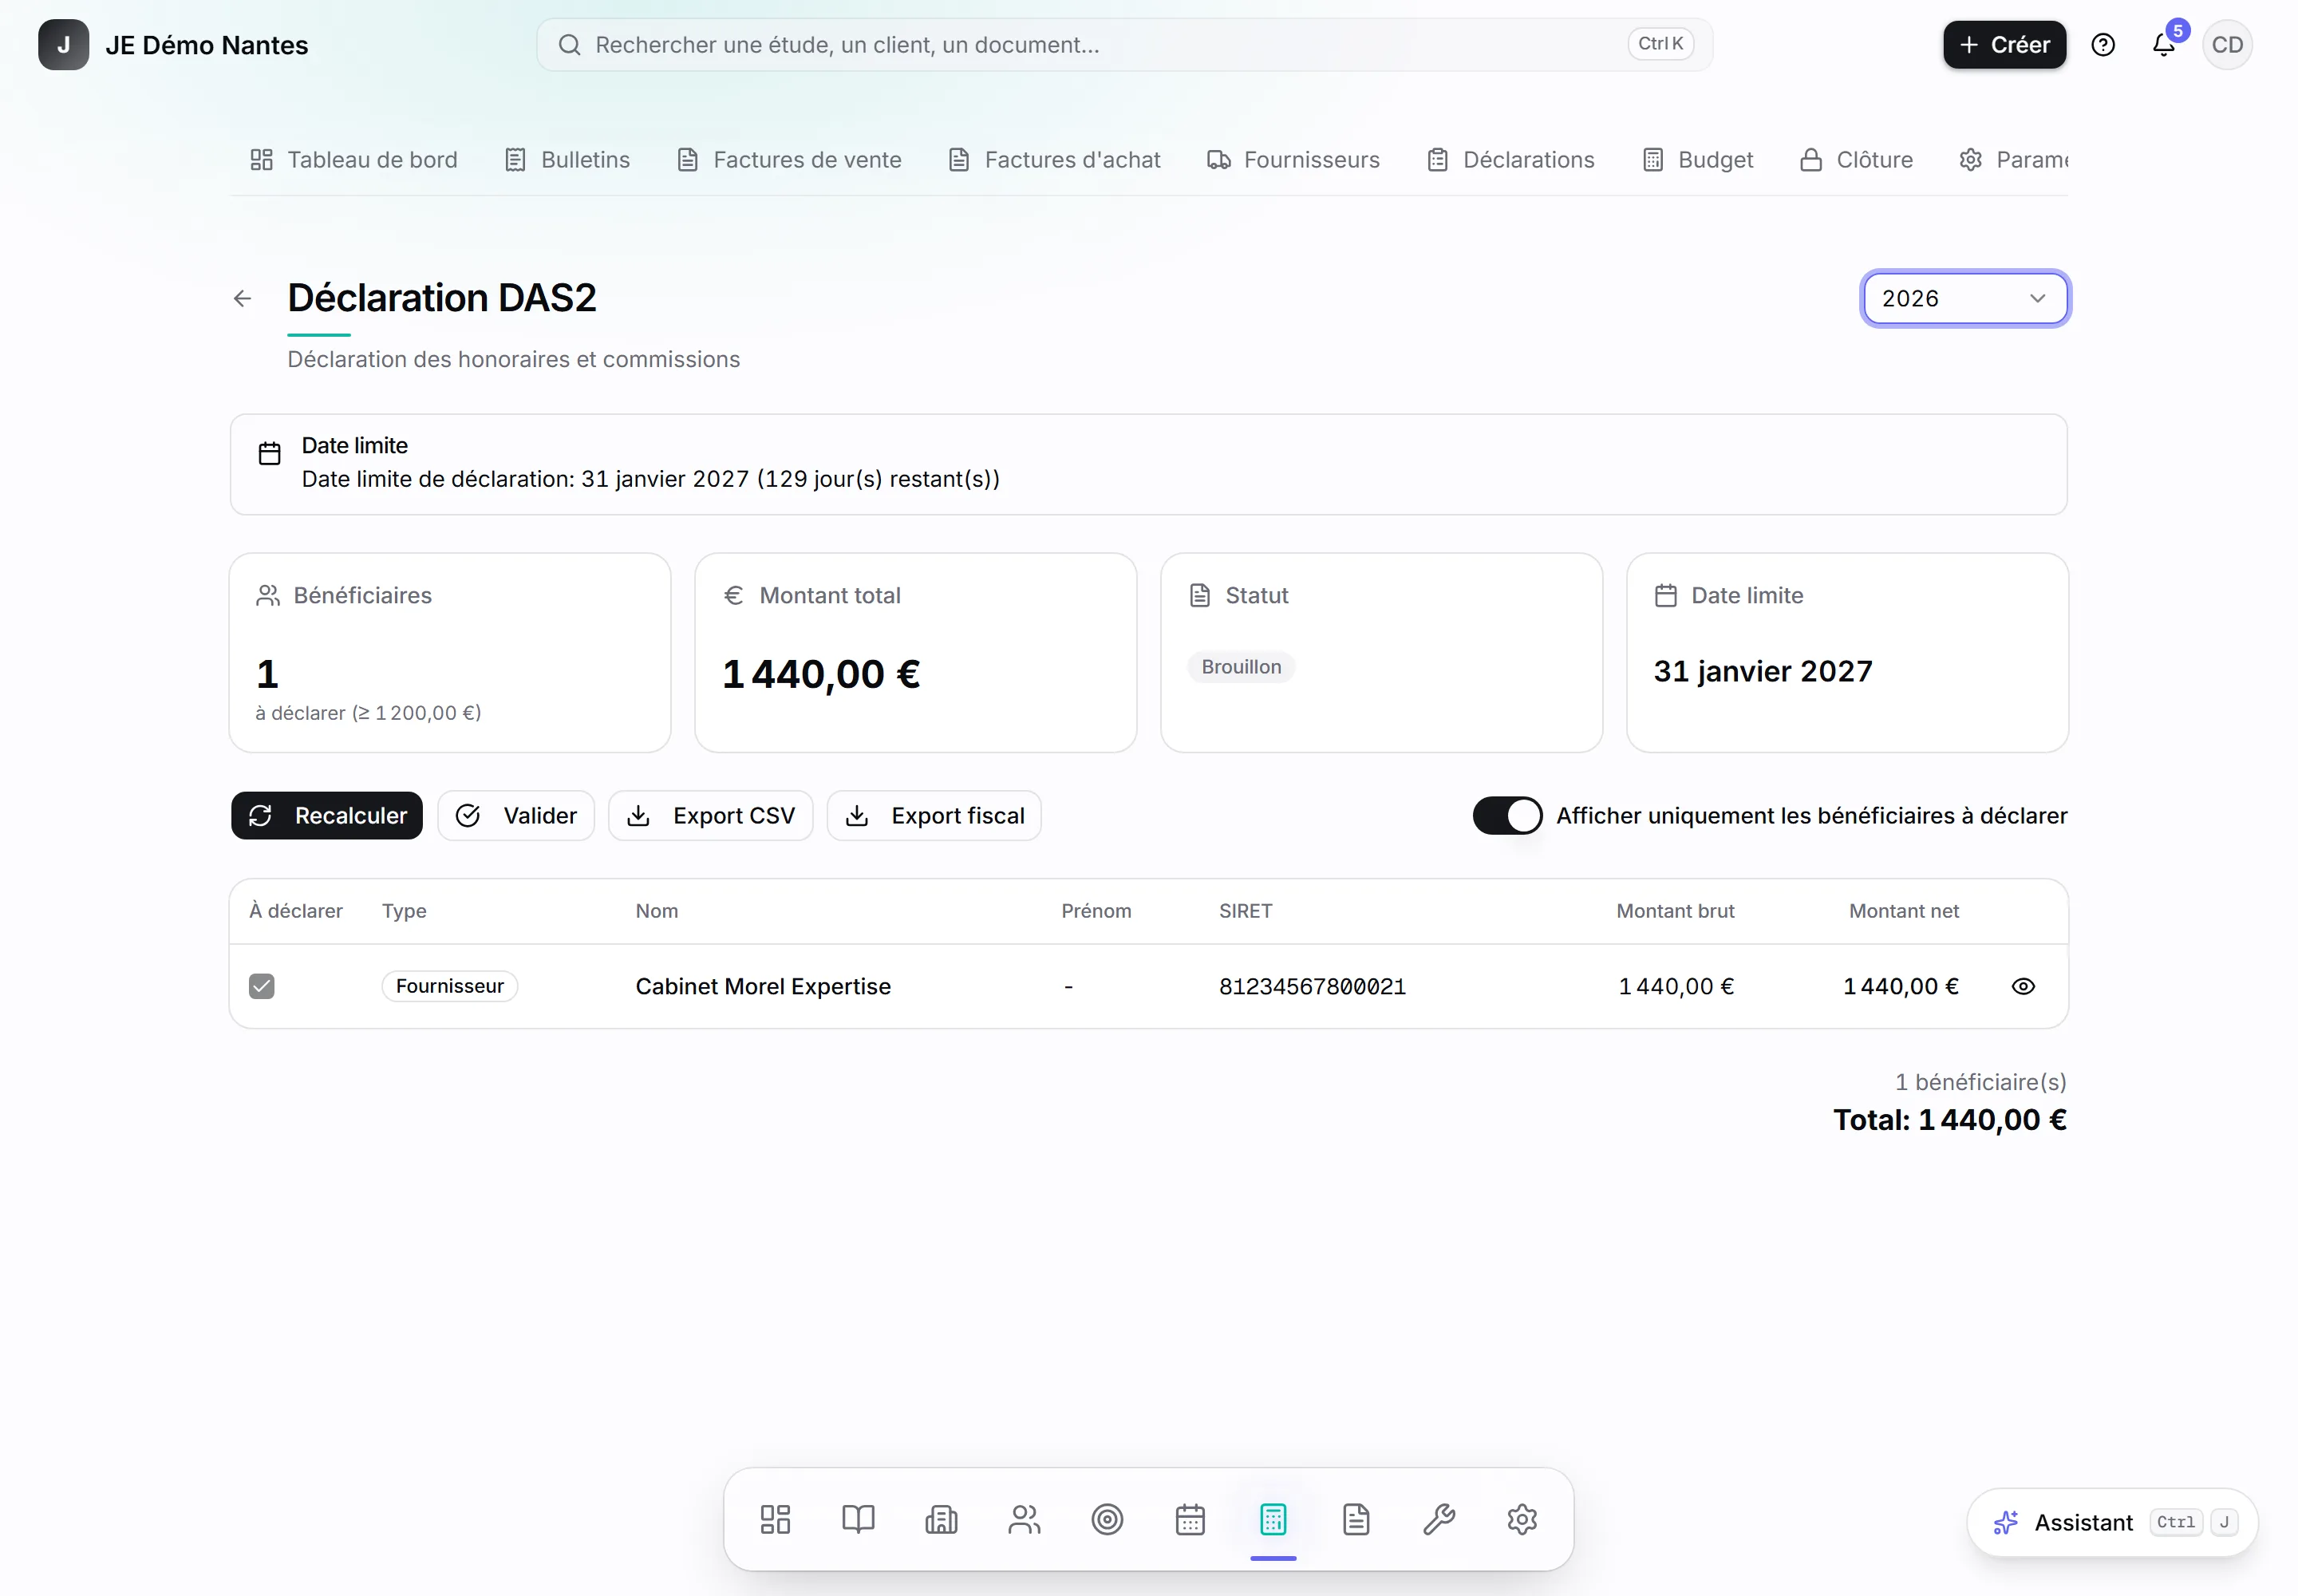Open the partially visible Paramètres tab
The height and width of the screenshot is (1596, 2298).
pos(2013,160)
